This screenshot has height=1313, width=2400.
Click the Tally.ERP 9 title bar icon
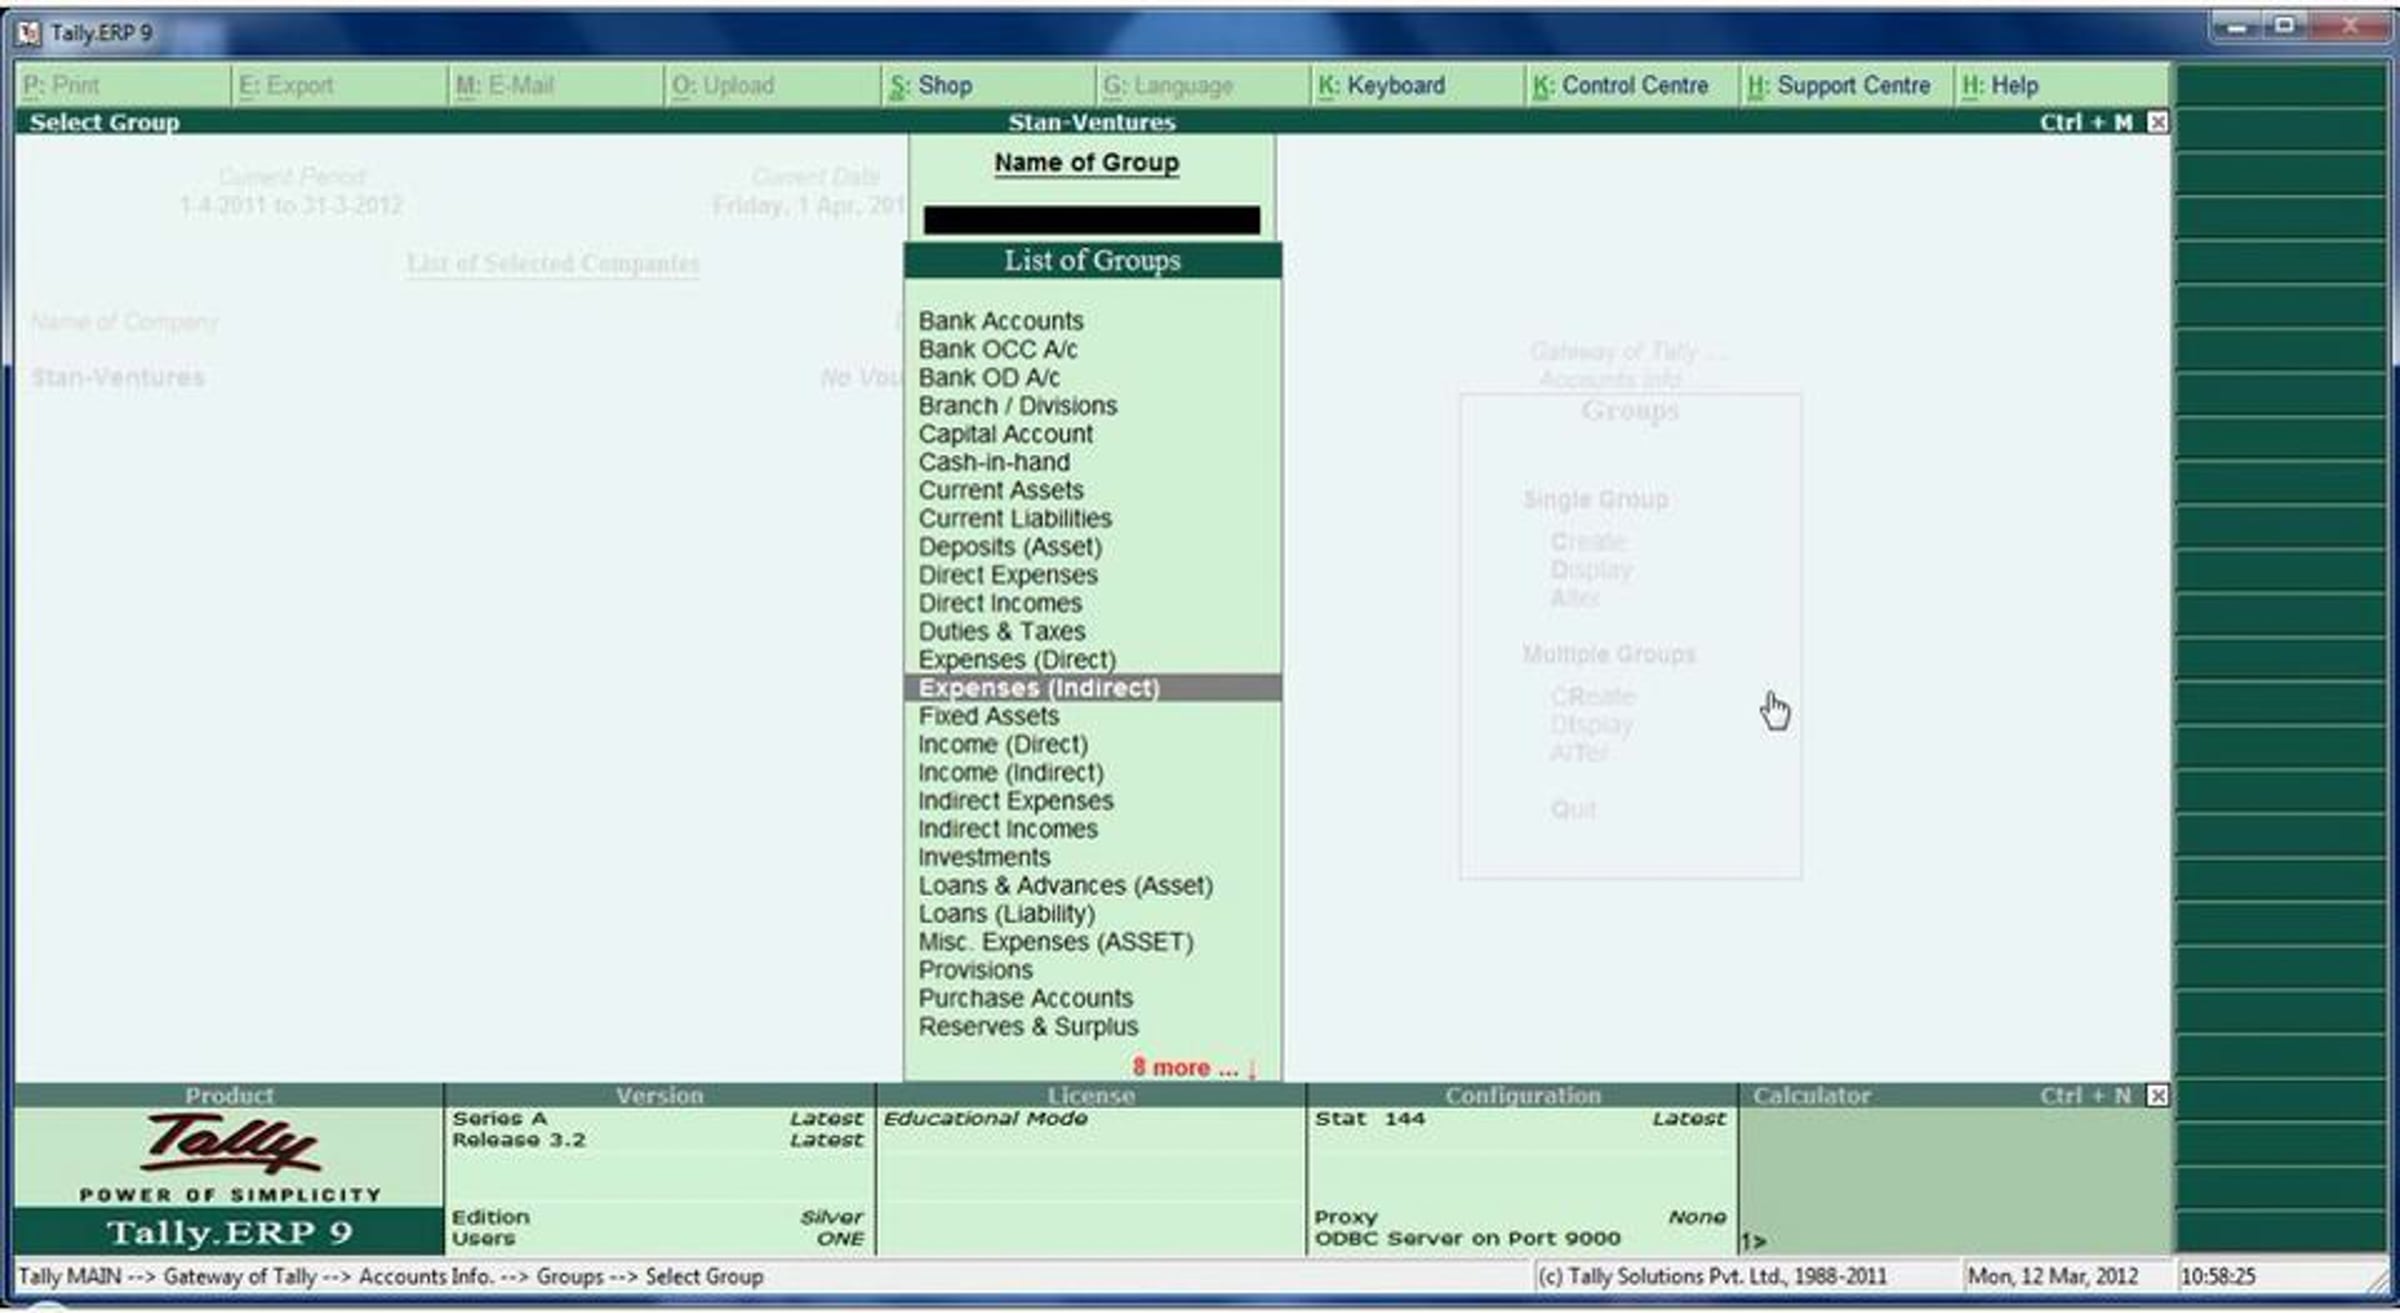(30, 33)
